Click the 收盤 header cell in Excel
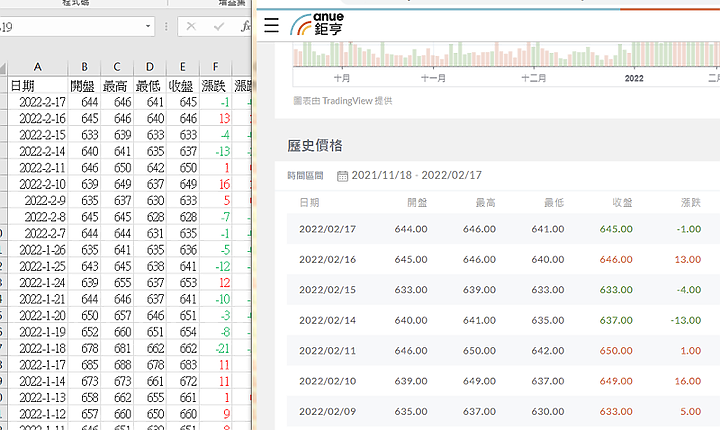720x430 pixels. coord(183,86)
